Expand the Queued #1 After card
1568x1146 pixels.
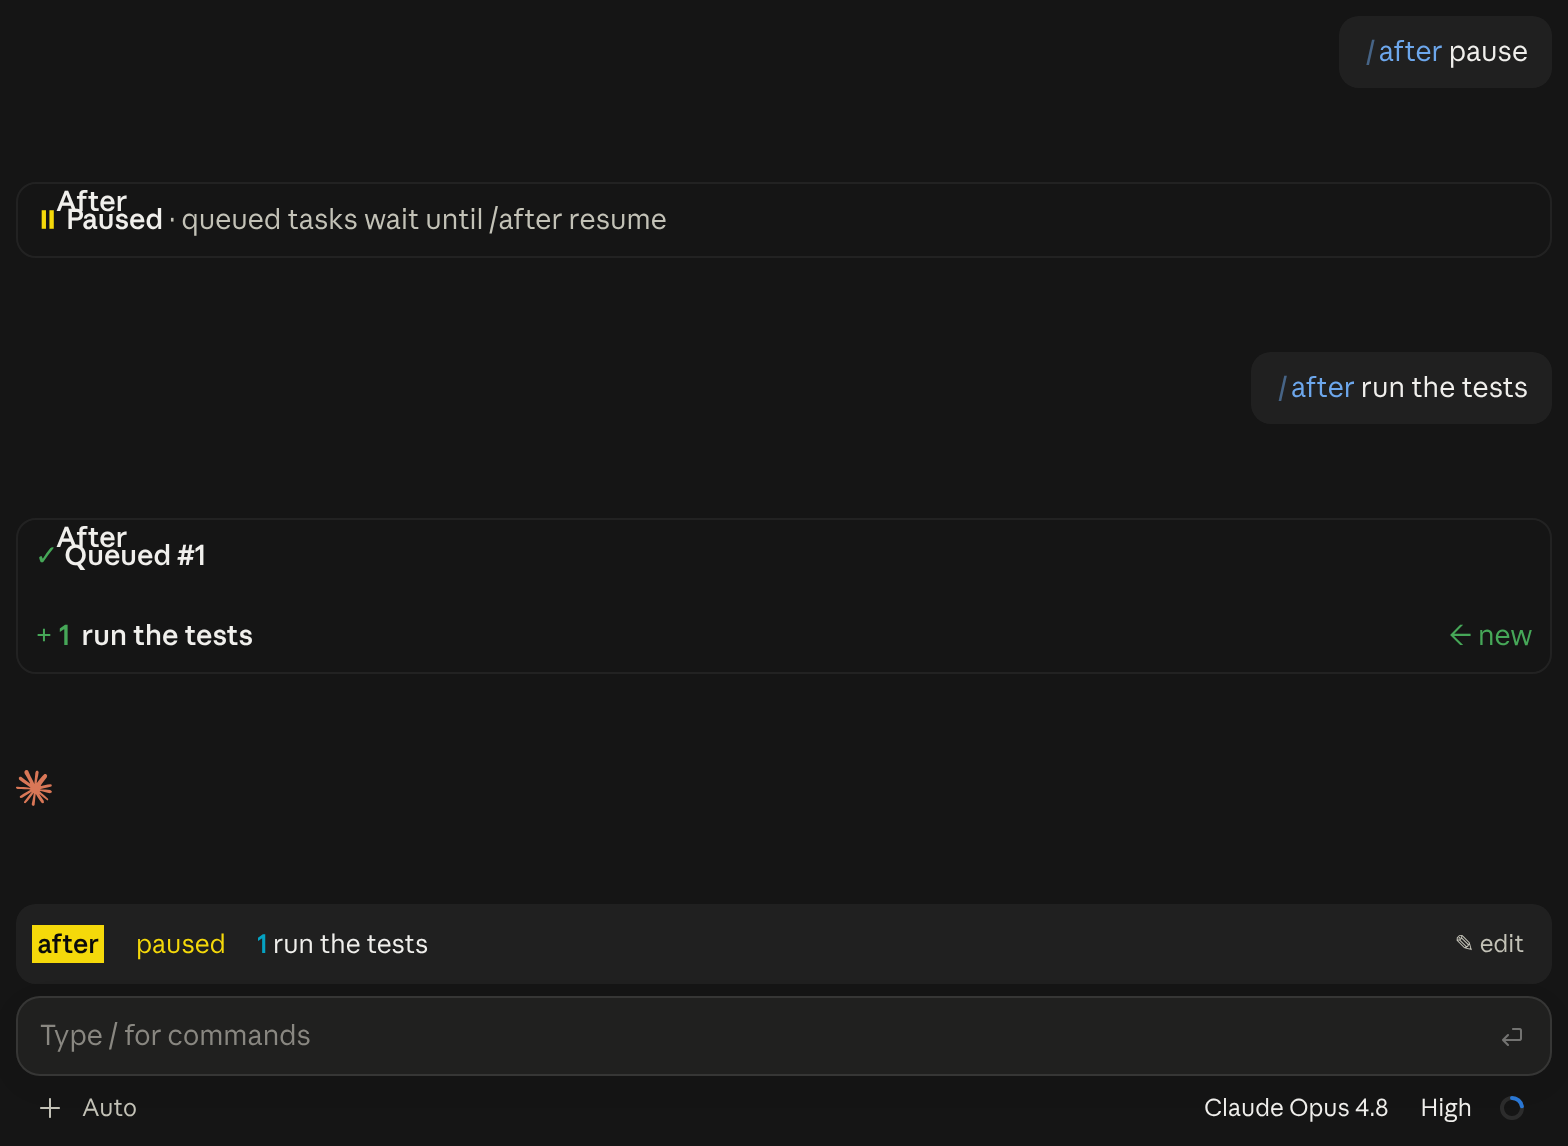[784, 596]
